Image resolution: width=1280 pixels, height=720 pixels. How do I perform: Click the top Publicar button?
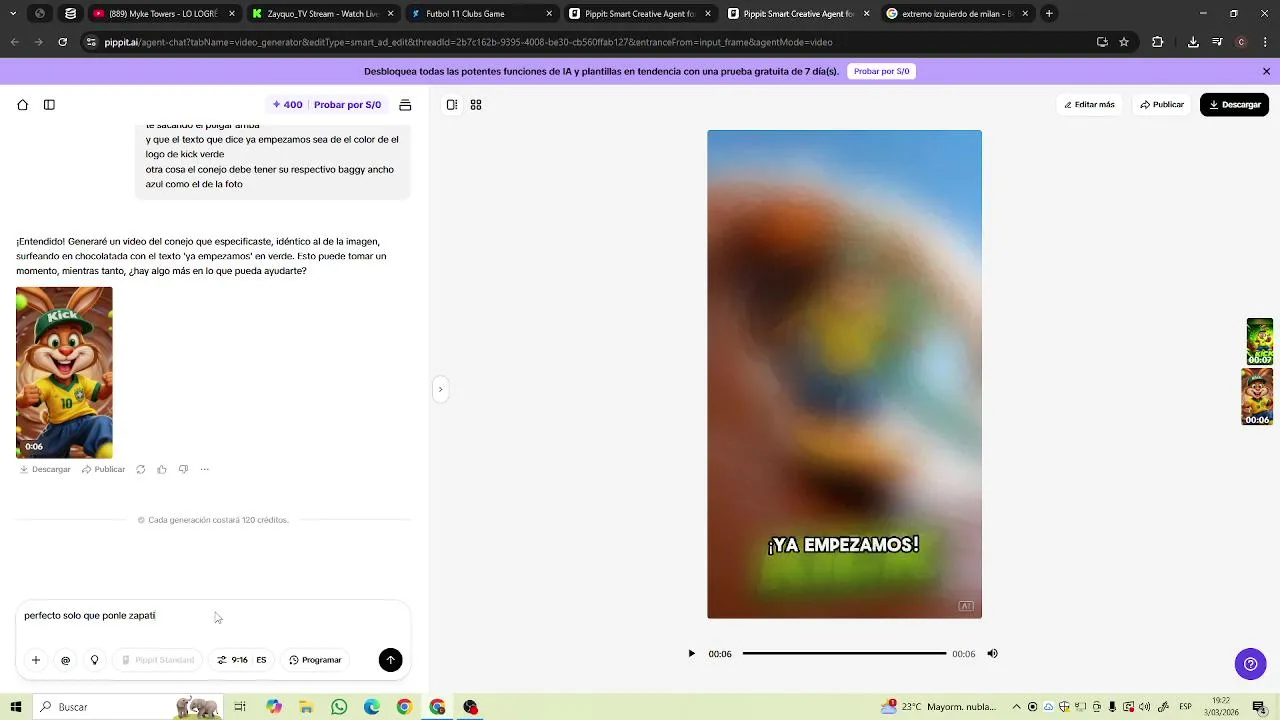point(1162,105)
